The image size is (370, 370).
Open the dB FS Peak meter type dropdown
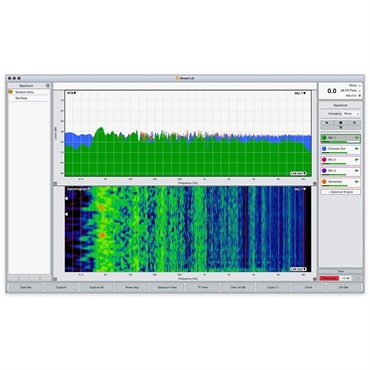coord(350,91)
